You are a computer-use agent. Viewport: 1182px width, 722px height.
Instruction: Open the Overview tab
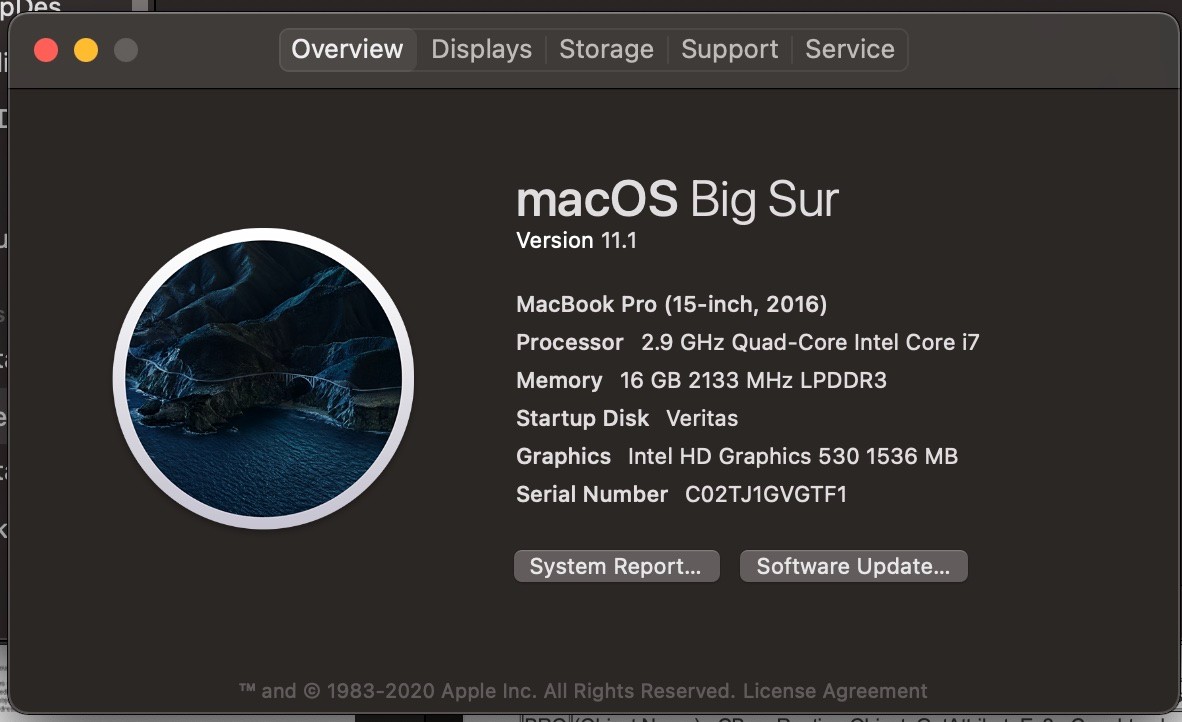click(x=347, y=49)
